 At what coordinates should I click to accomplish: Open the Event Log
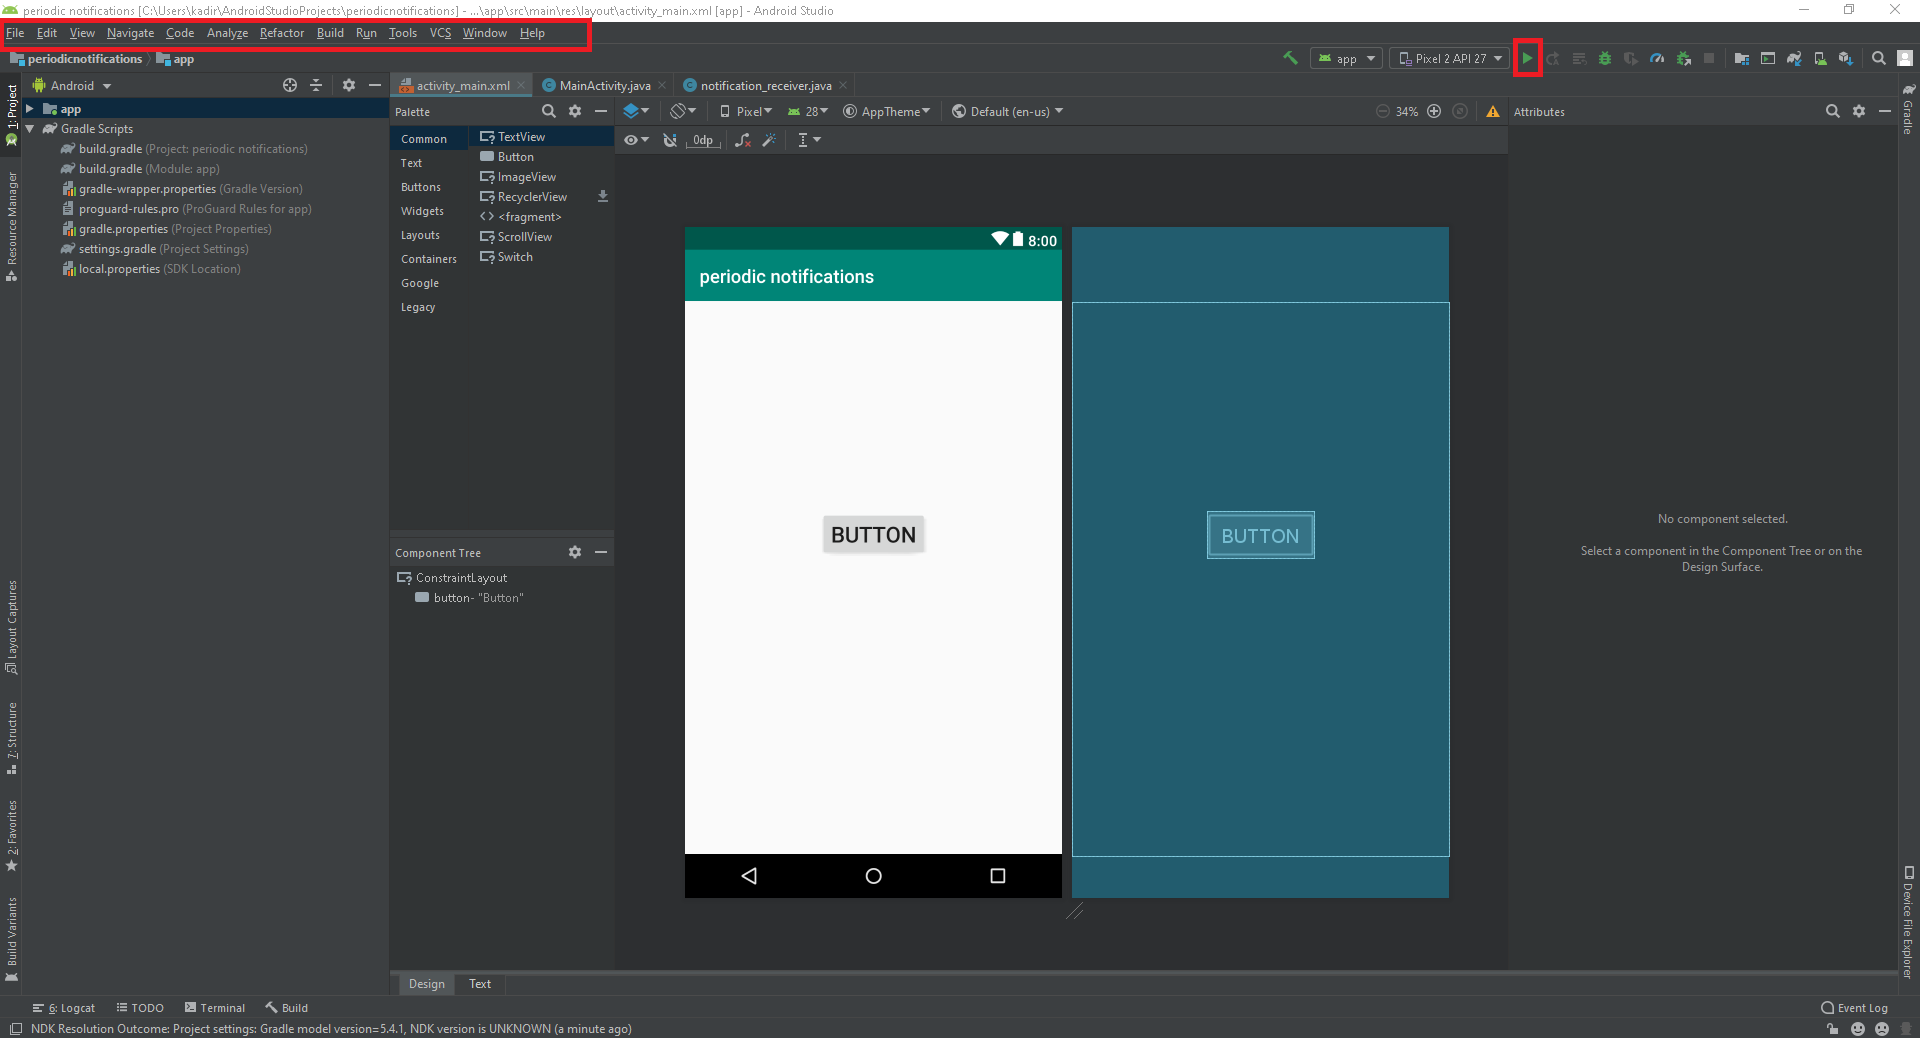1855,1008
